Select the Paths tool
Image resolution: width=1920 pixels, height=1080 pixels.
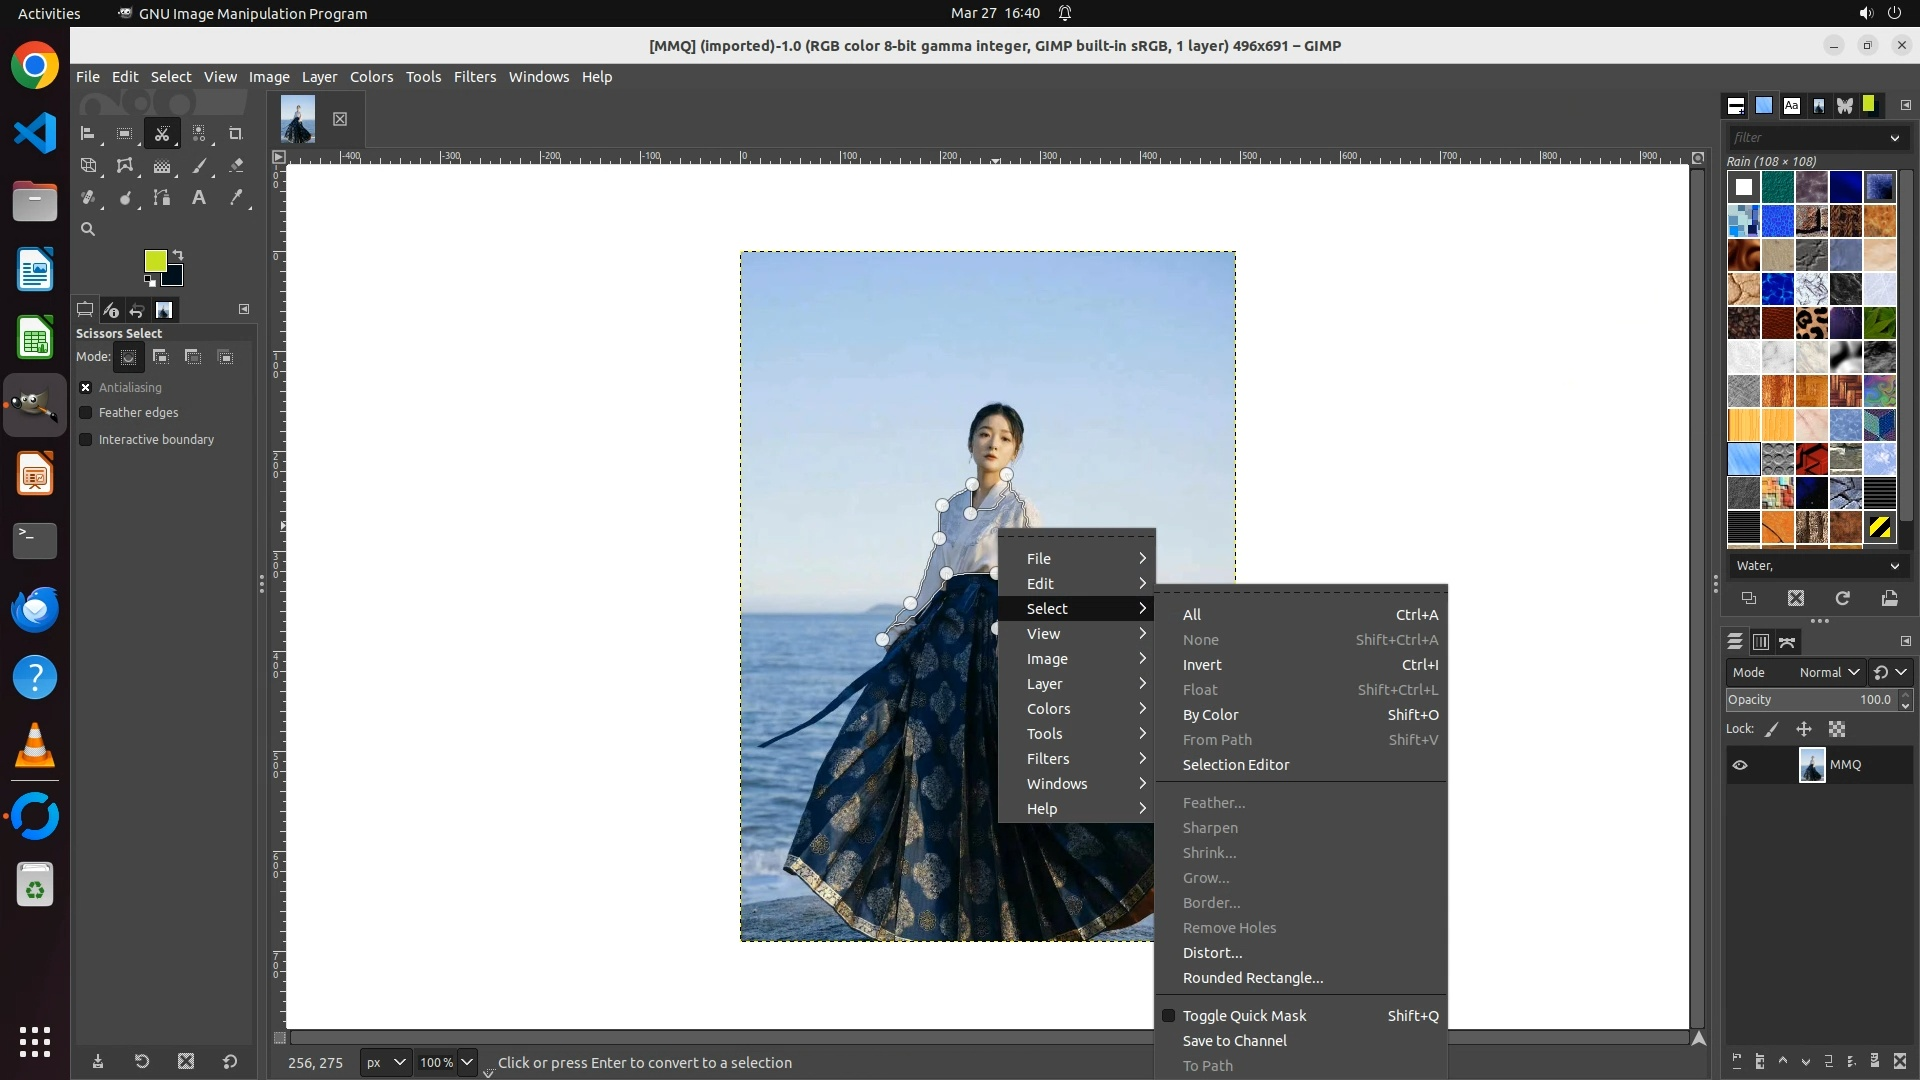point(162,198)
